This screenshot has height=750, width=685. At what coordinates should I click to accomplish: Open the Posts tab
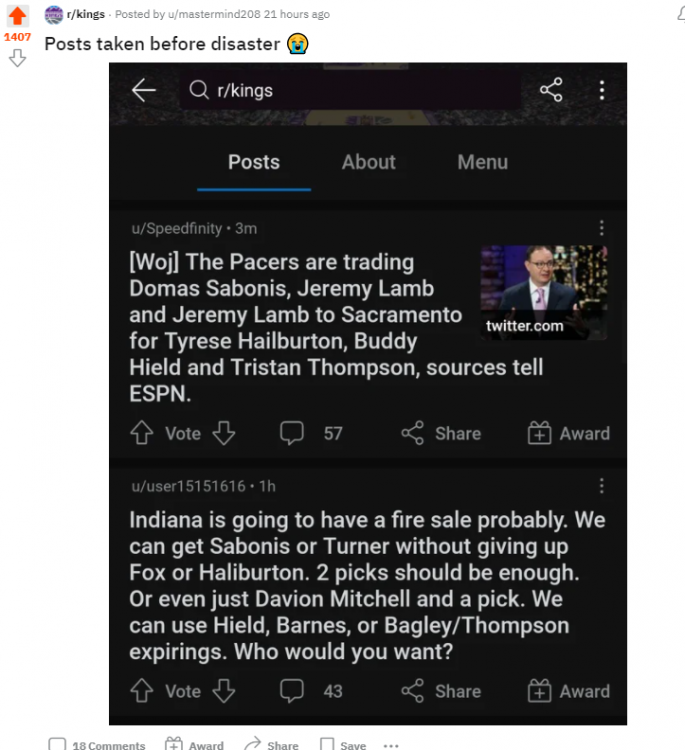pos(254,162)
